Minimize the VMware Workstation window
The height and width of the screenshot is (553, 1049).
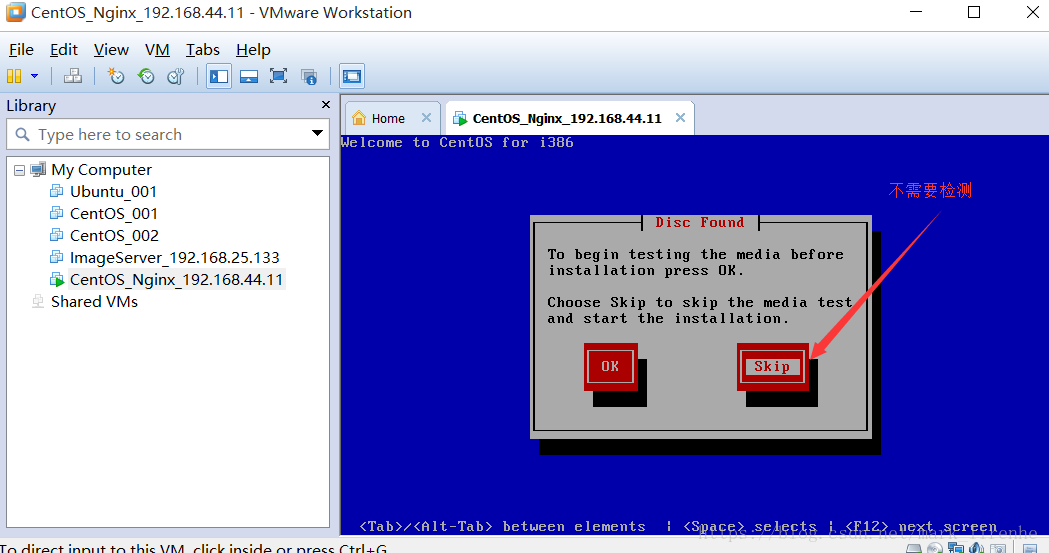click(916, 12)
